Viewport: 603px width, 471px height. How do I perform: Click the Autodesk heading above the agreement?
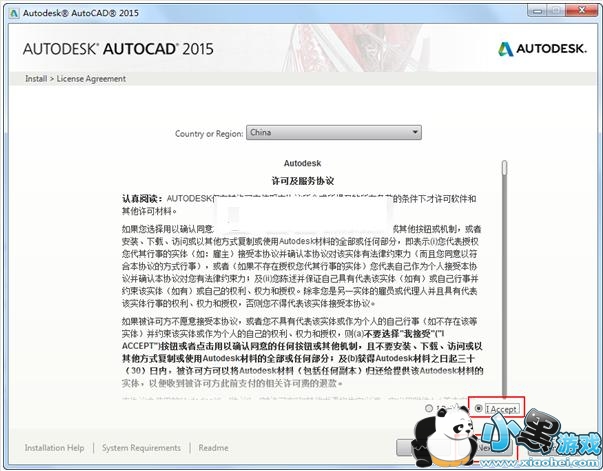point(303,163)
